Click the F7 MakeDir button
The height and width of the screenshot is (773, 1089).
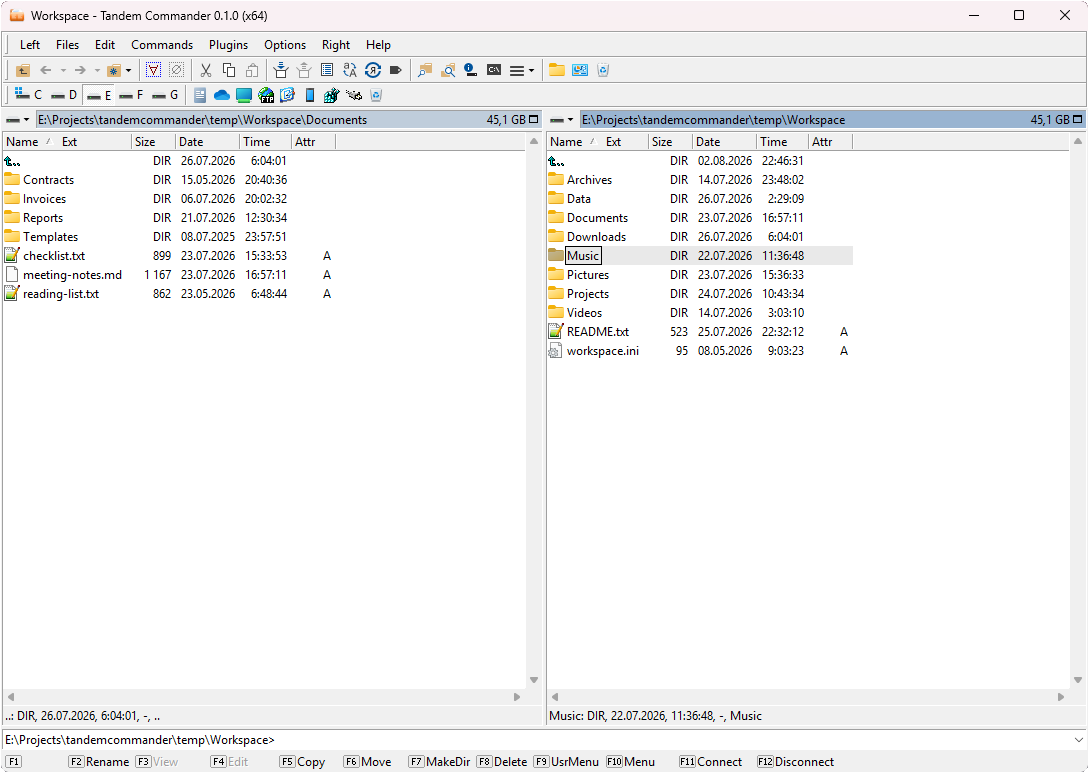coord(439,762)
